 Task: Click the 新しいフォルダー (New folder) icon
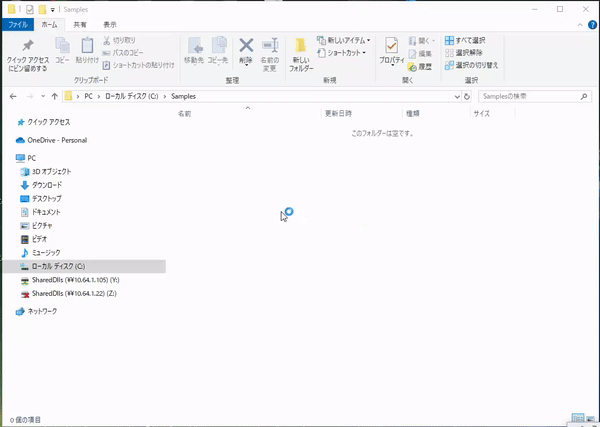(x=301, y=50)
